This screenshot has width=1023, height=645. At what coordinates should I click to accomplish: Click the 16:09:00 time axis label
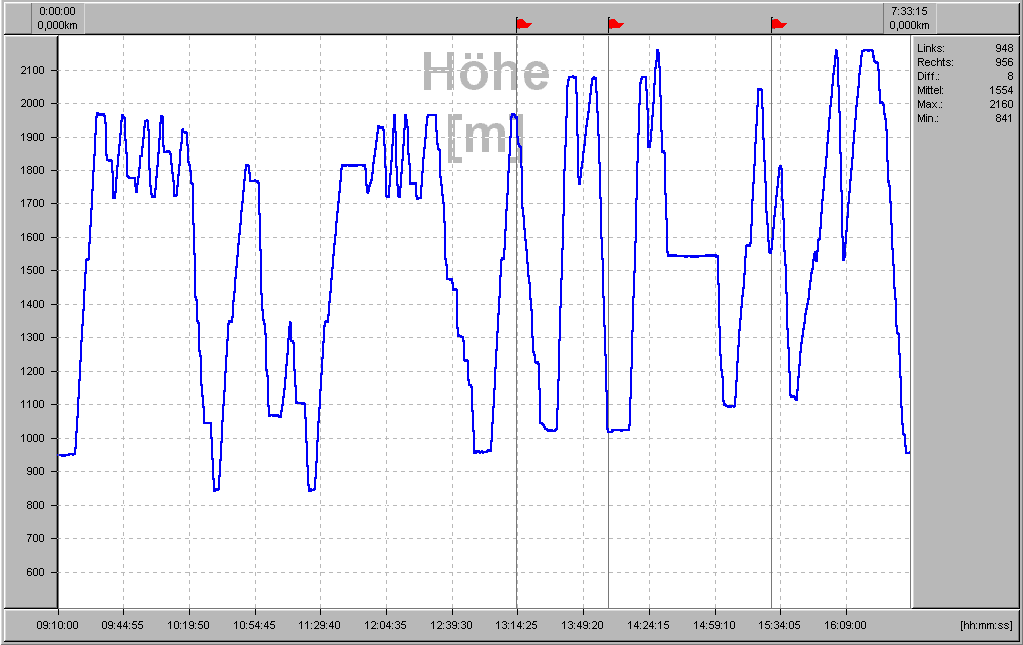pos(845,625)
